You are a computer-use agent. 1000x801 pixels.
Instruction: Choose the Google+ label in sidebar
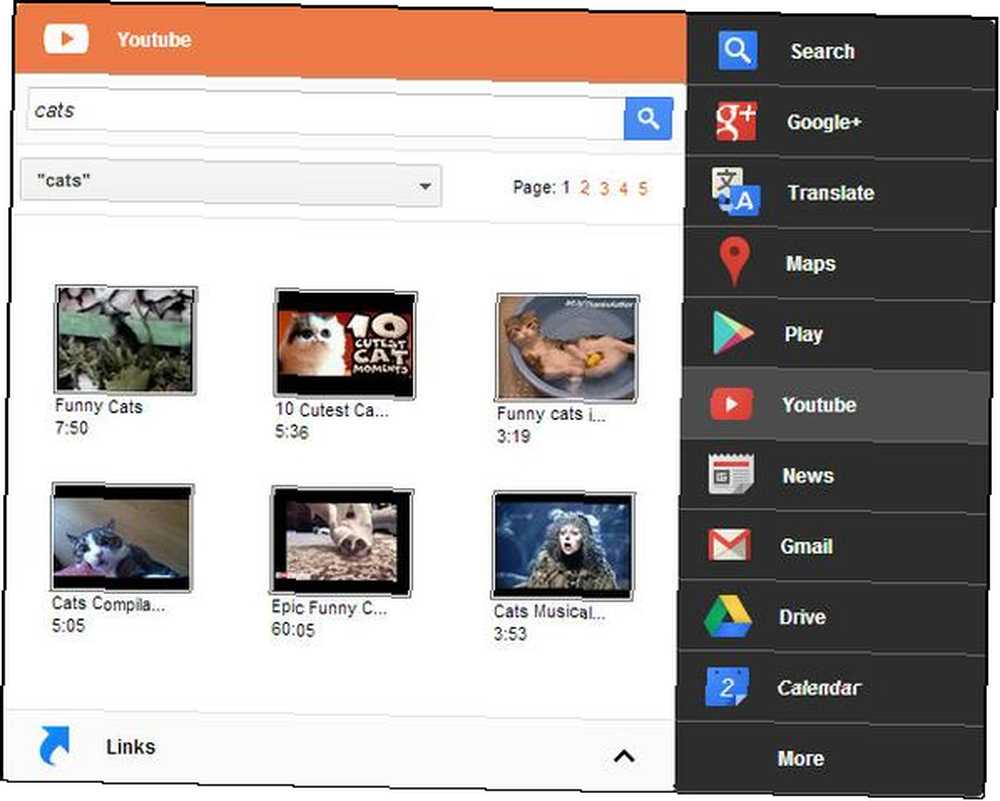824,121
